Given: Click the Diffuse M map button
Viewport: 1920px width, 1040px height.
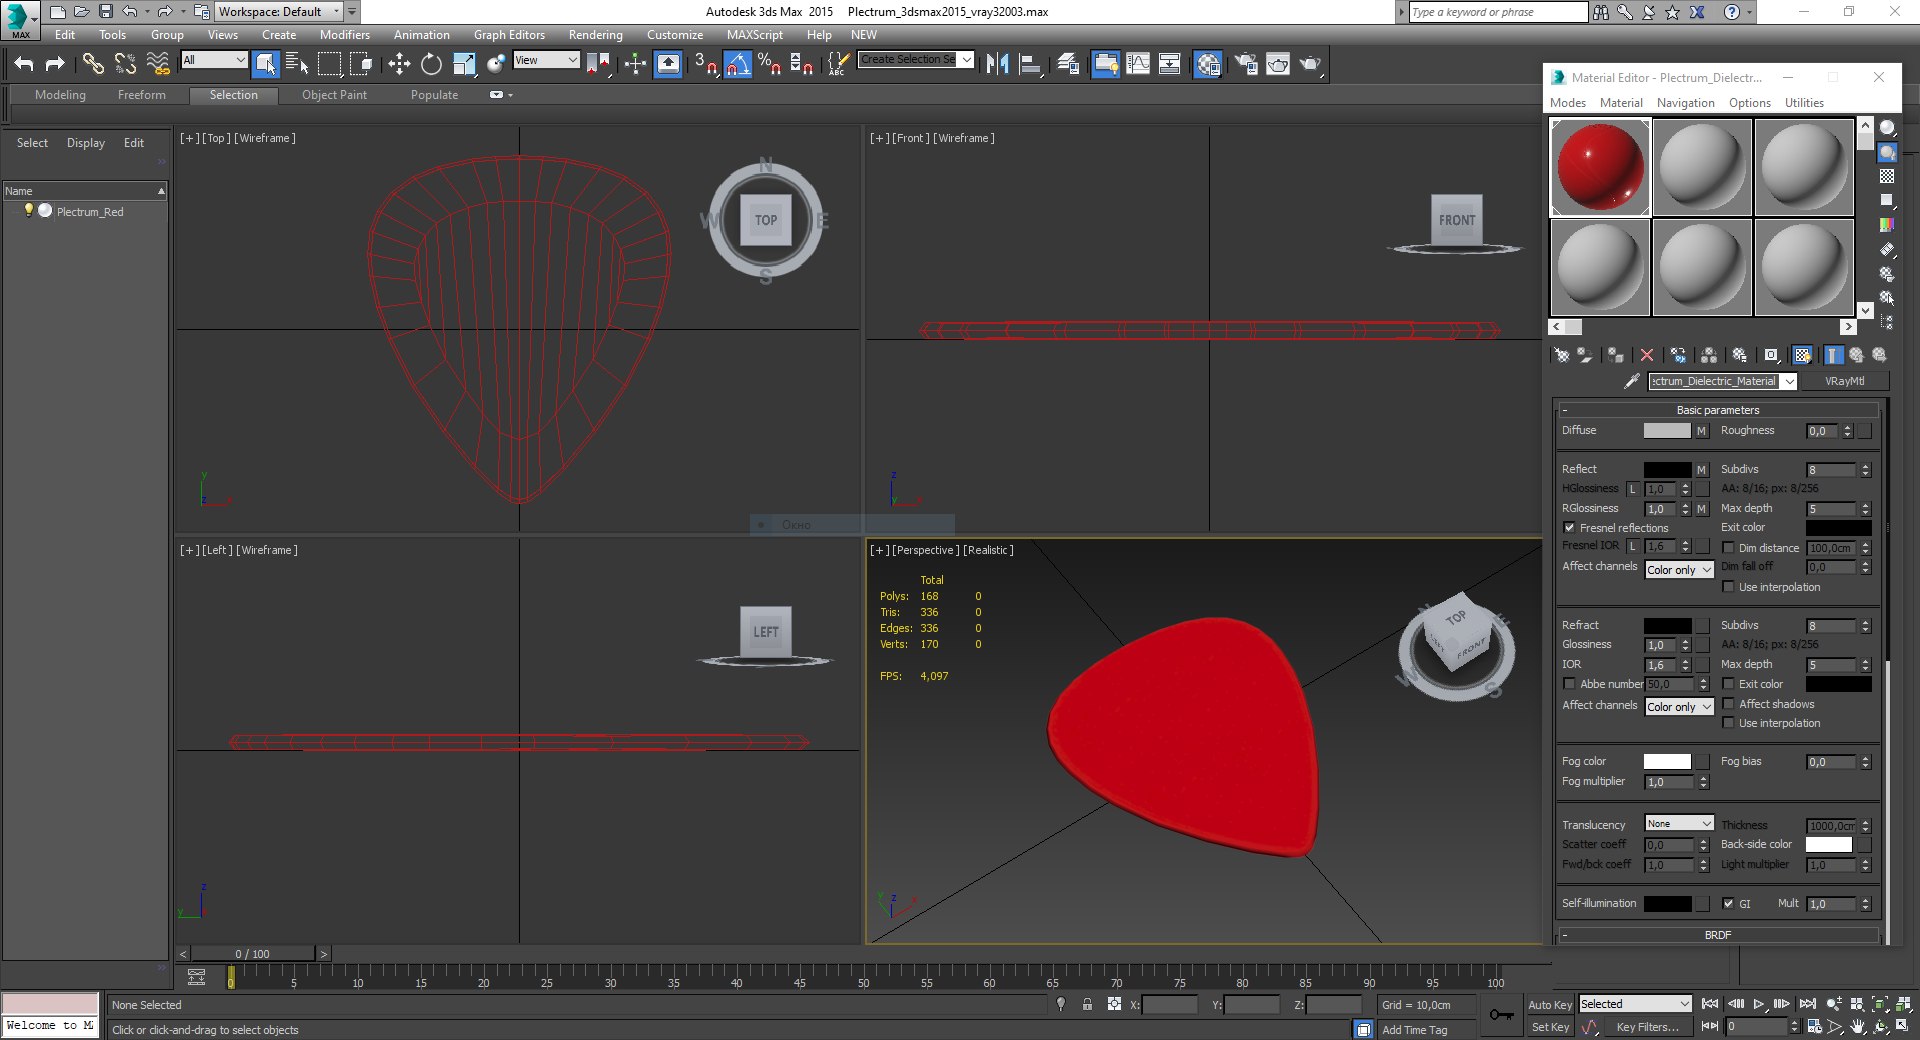Looking at the screenshot, I should click(1701, 431).
